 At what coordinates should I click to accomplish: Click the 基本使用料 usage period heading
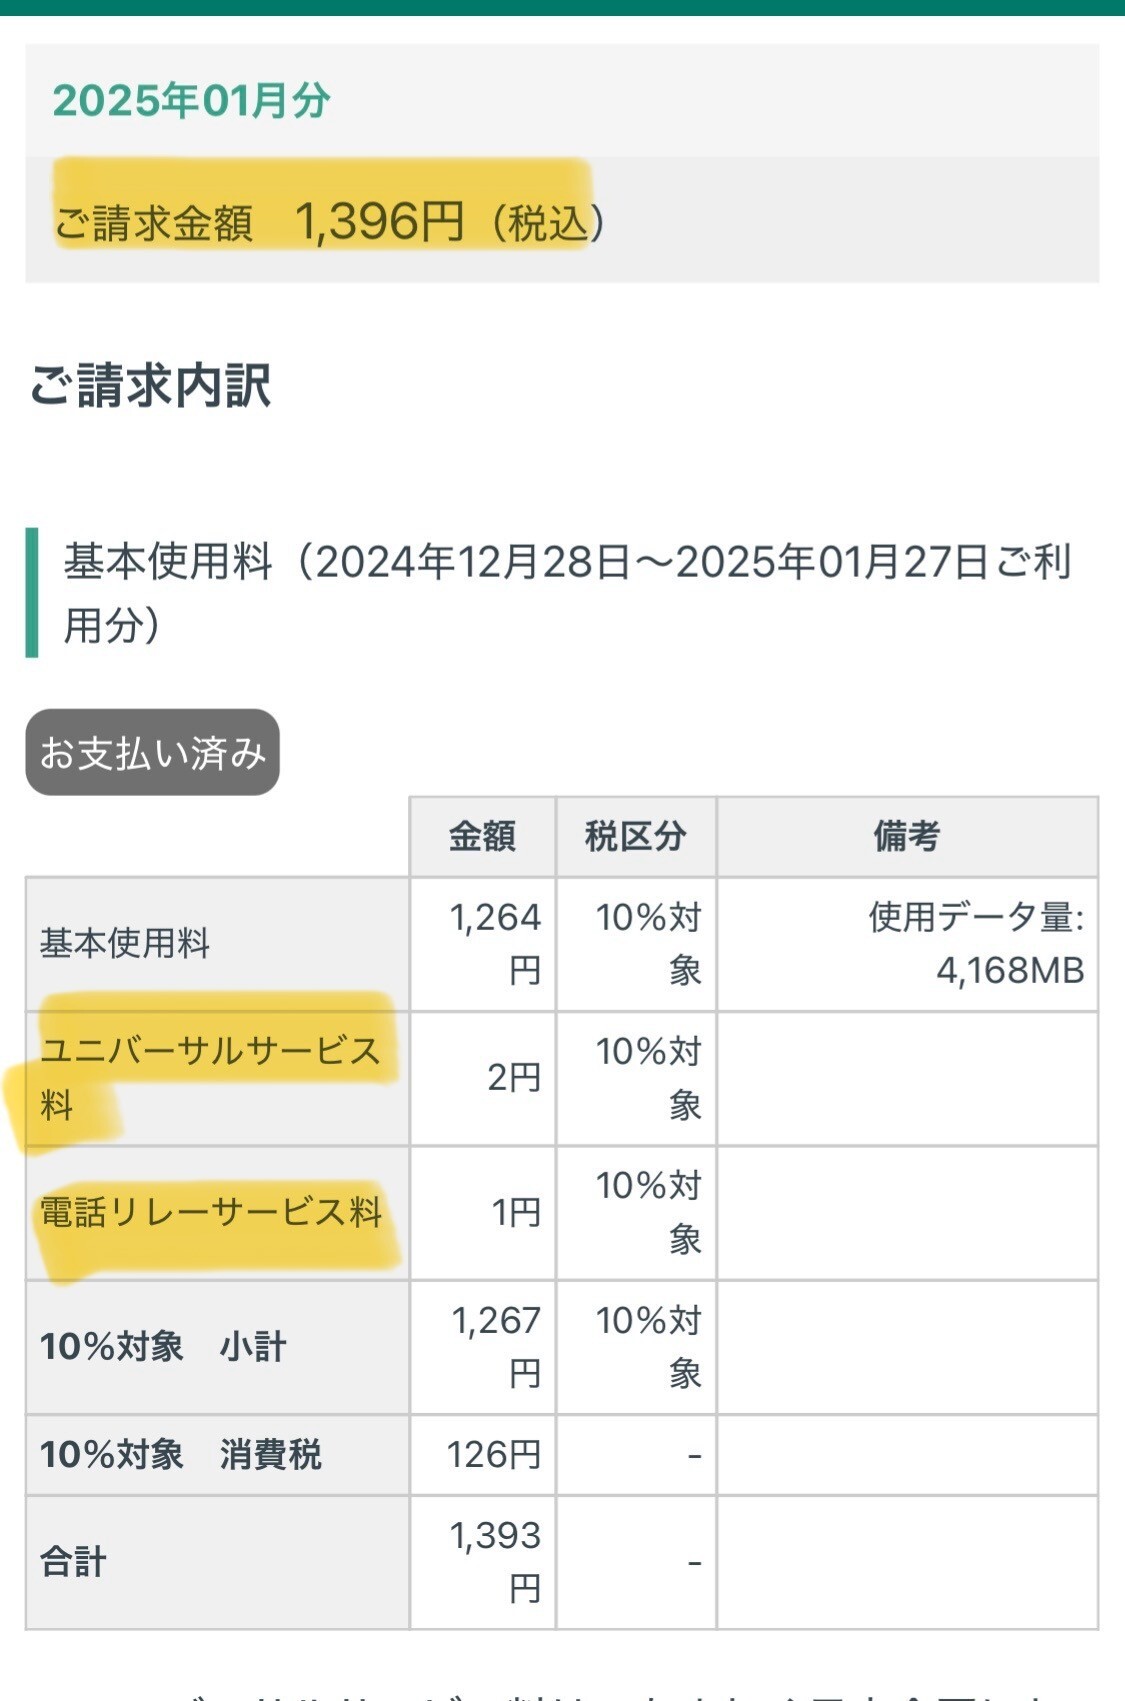coord(567,593)
